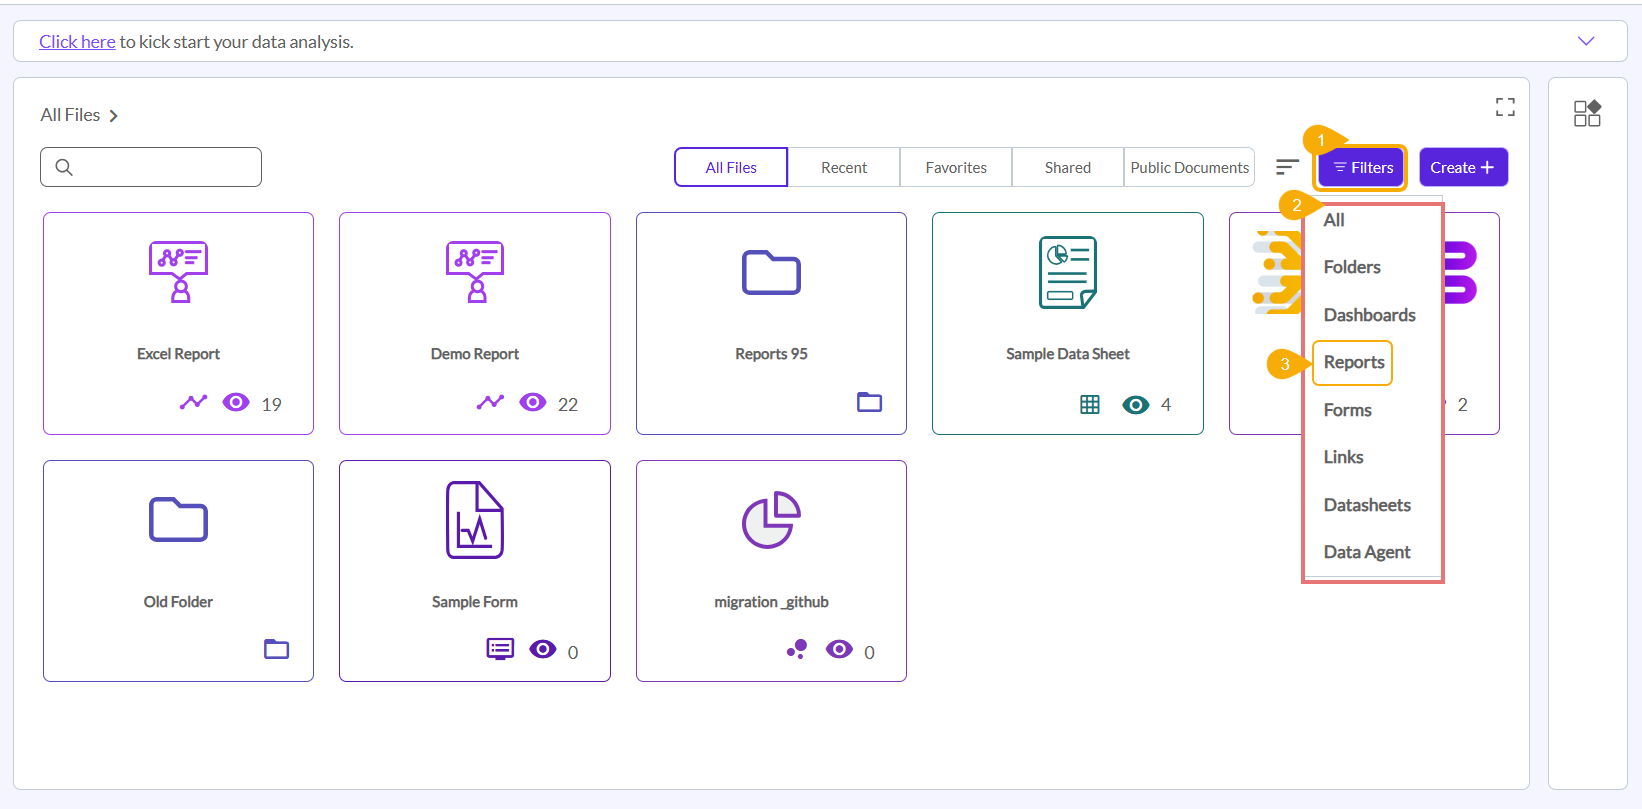Open the widgets panel icon
The height and width of the screenshot is (809, 1642).
pyautogui.click(x=1587, y=113)
